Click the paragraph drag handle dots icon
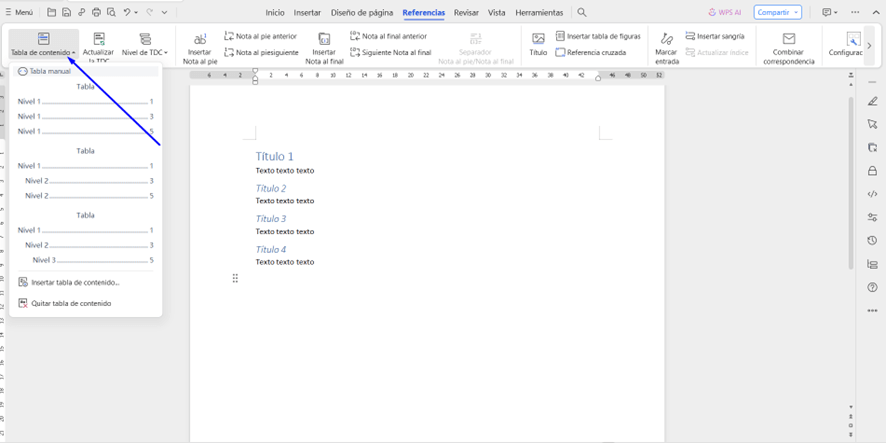This screenshot has width=886, height=443. (236, 278)
